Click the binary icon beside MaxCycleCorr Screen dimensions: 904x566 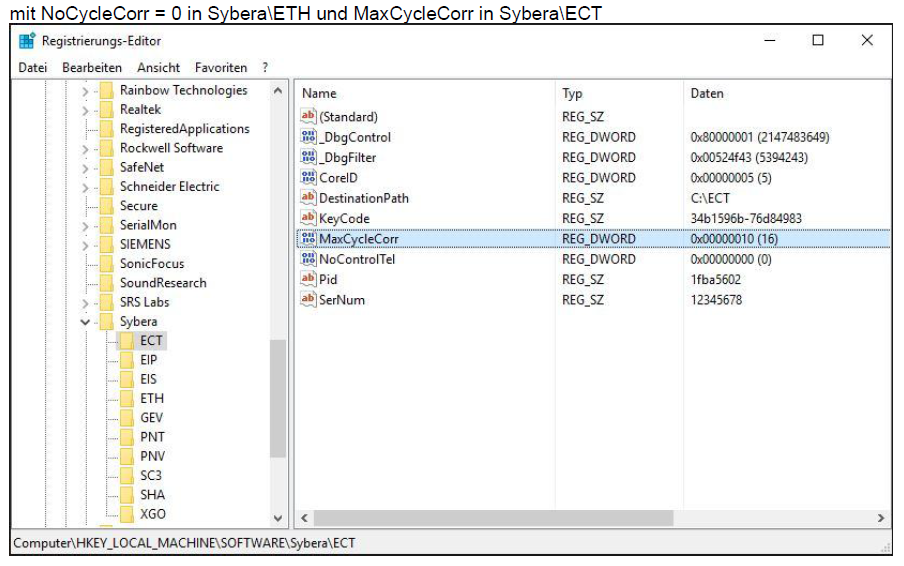308,239
